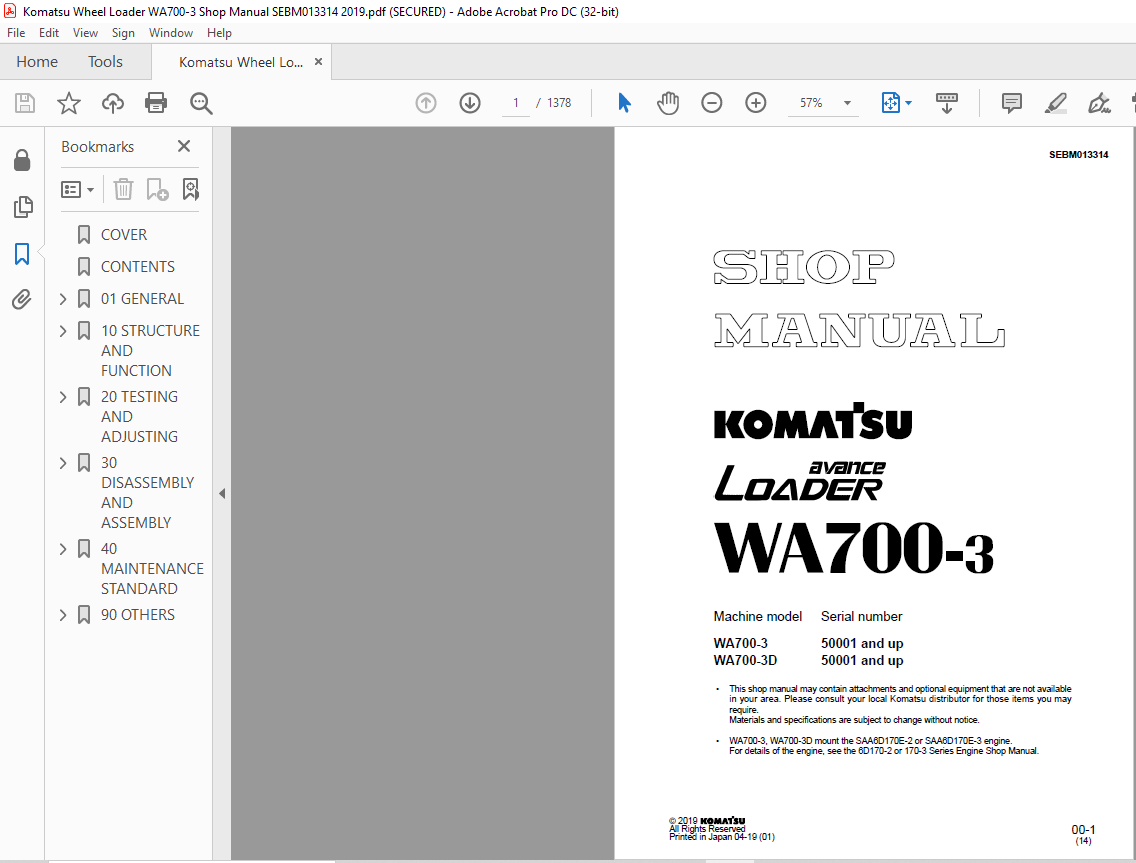Select the Komatsu Wheel Lo... document tab
This screenshot has width=1136, height=863.
(x=241, y=62)
